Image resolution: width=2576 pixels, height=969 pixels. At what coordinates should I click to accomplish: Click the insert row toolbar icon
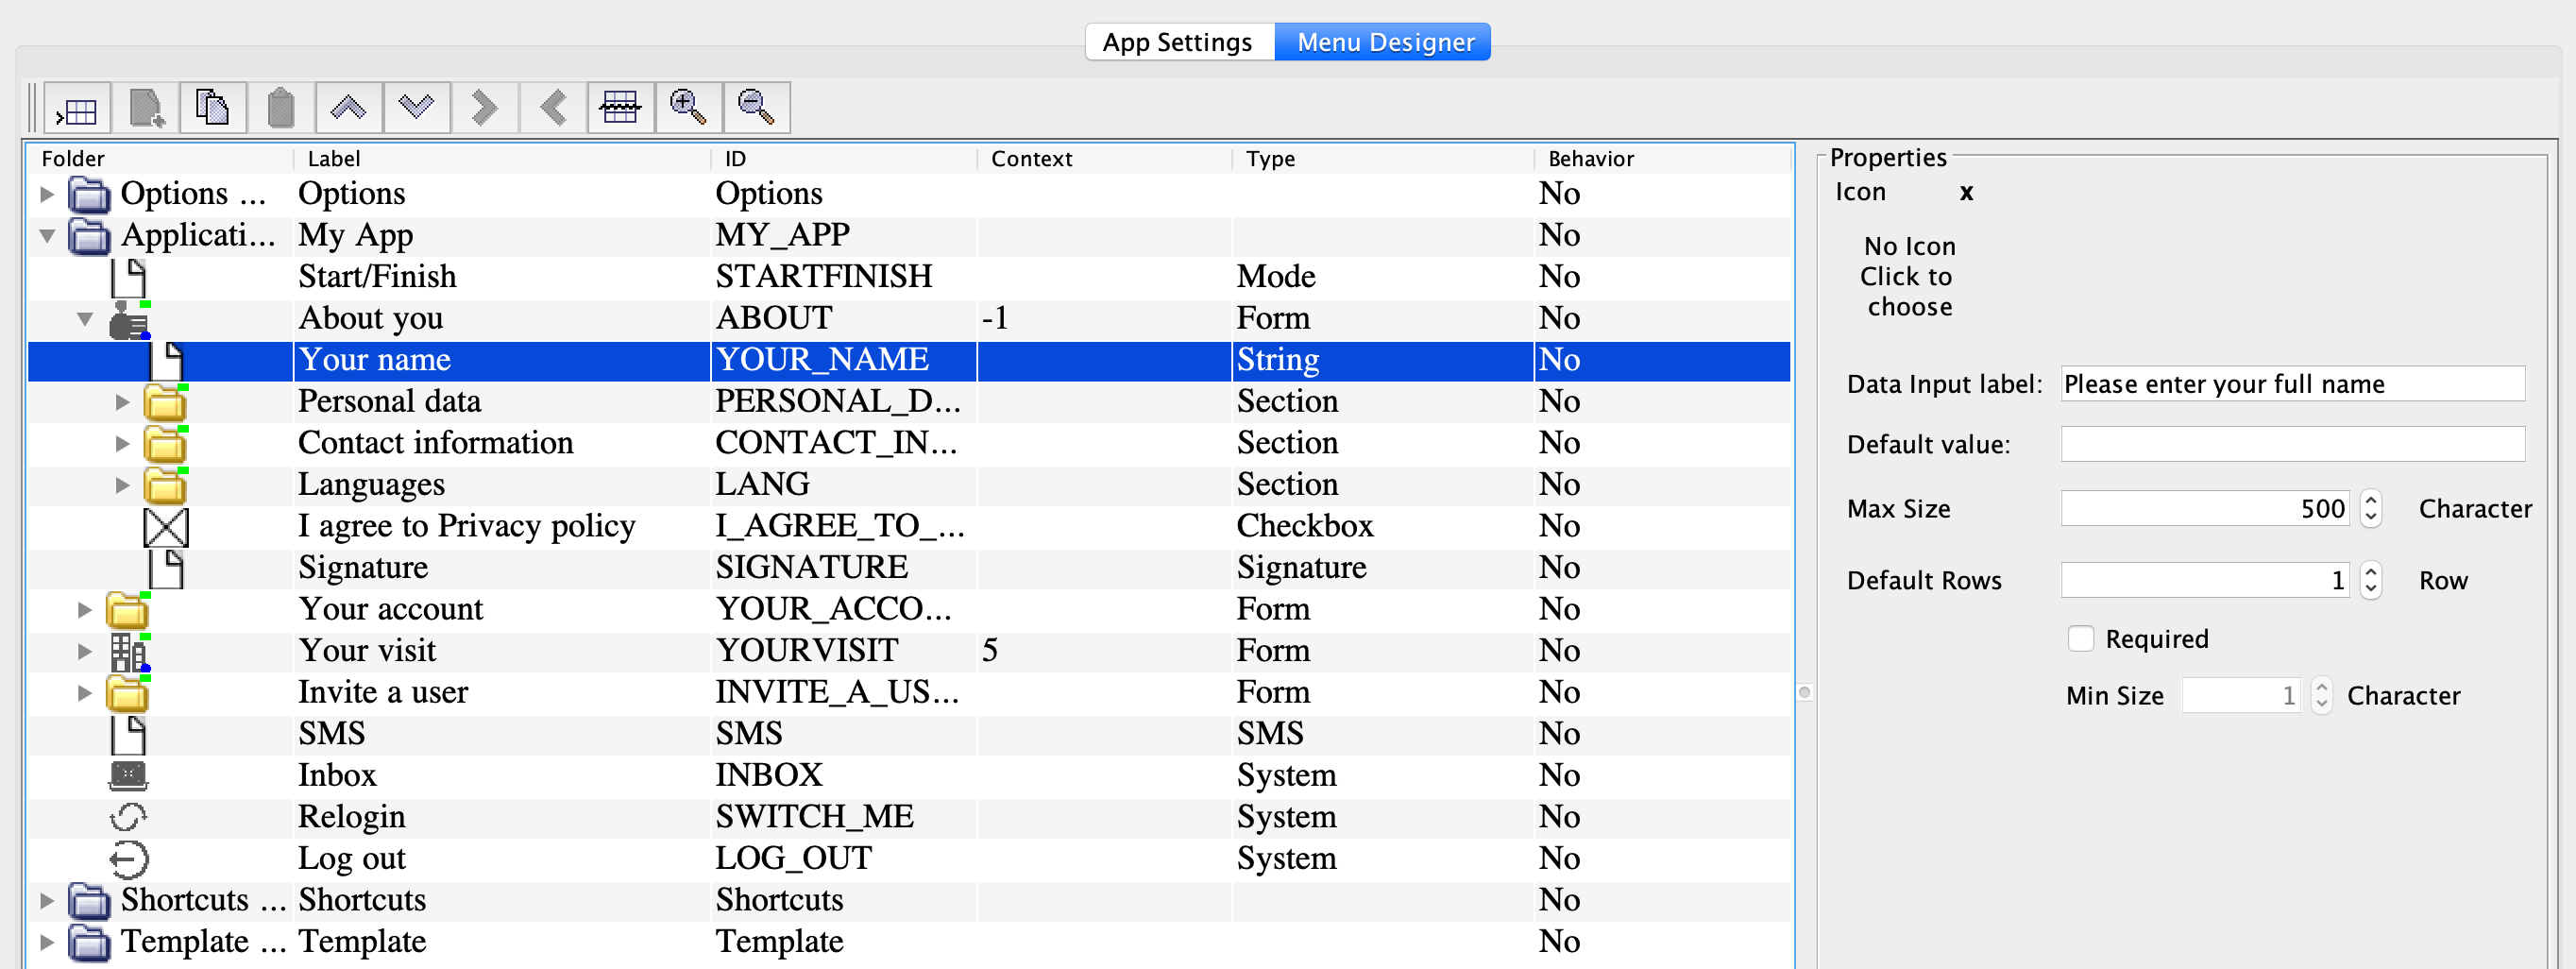click(77, 108)
